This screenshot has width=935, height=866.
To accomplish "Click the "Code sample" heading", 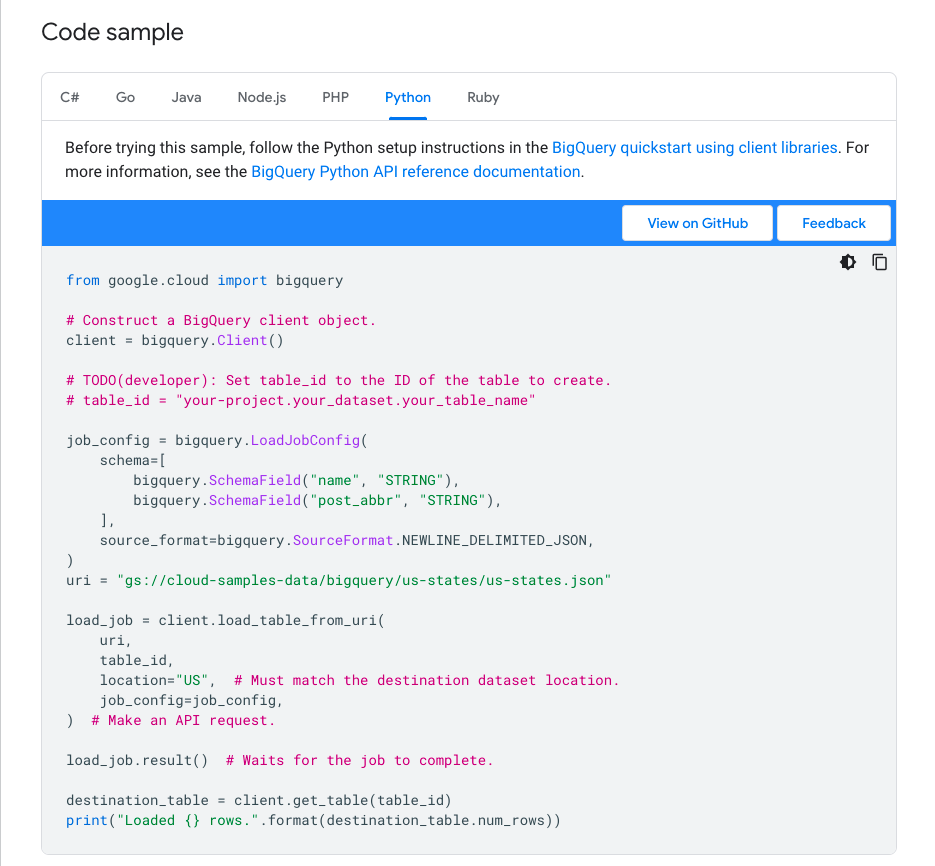I will [x=112, y=32].
